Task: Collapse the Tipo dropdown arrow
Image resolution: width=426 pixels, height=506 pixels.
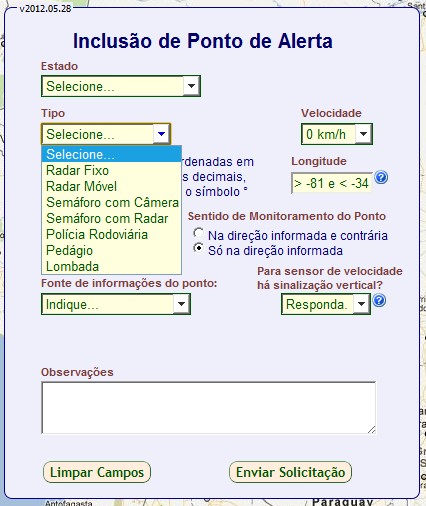Action: 161,134
